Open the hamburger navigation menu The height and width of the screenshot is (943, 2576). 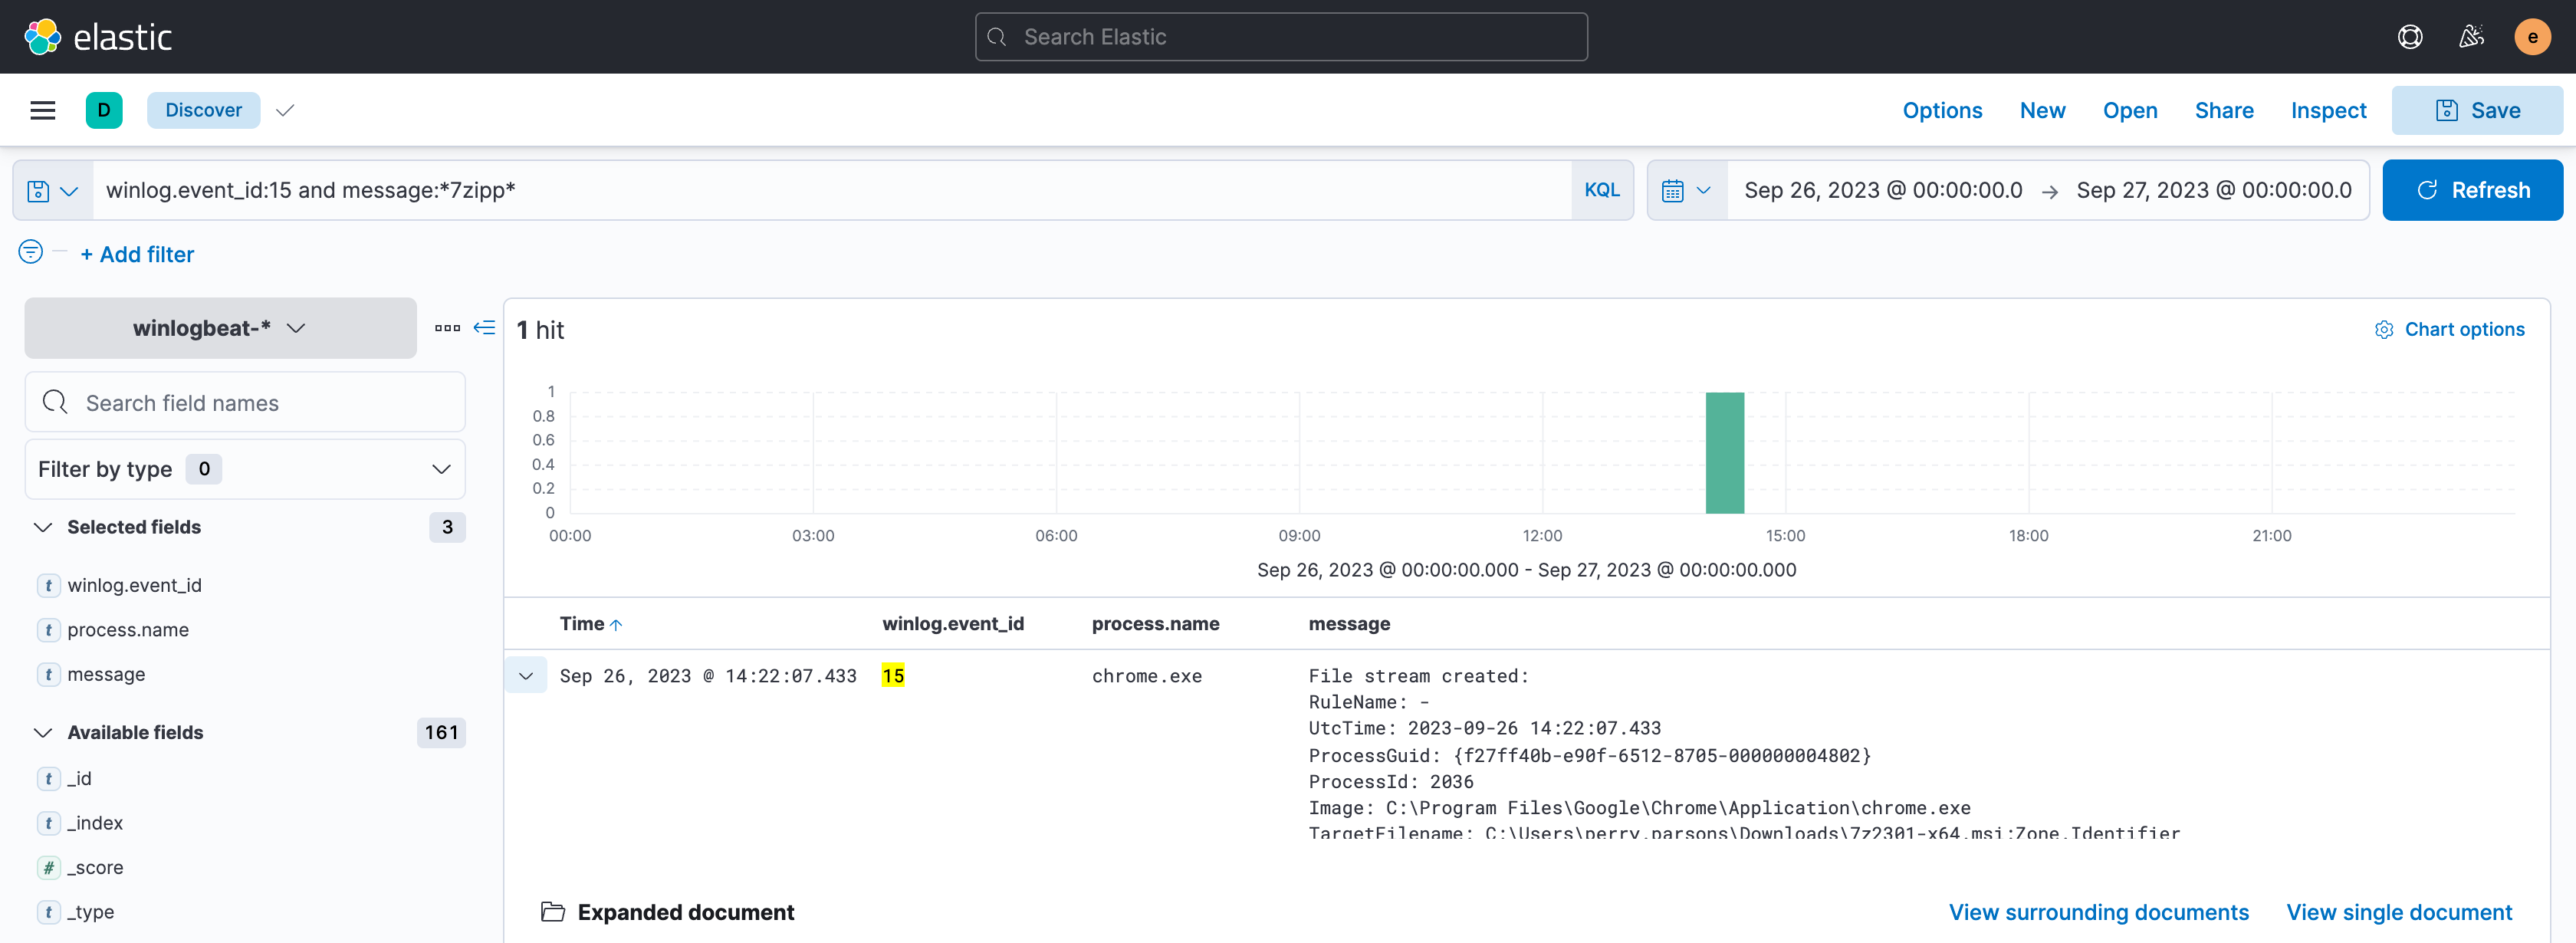[43, 110]
